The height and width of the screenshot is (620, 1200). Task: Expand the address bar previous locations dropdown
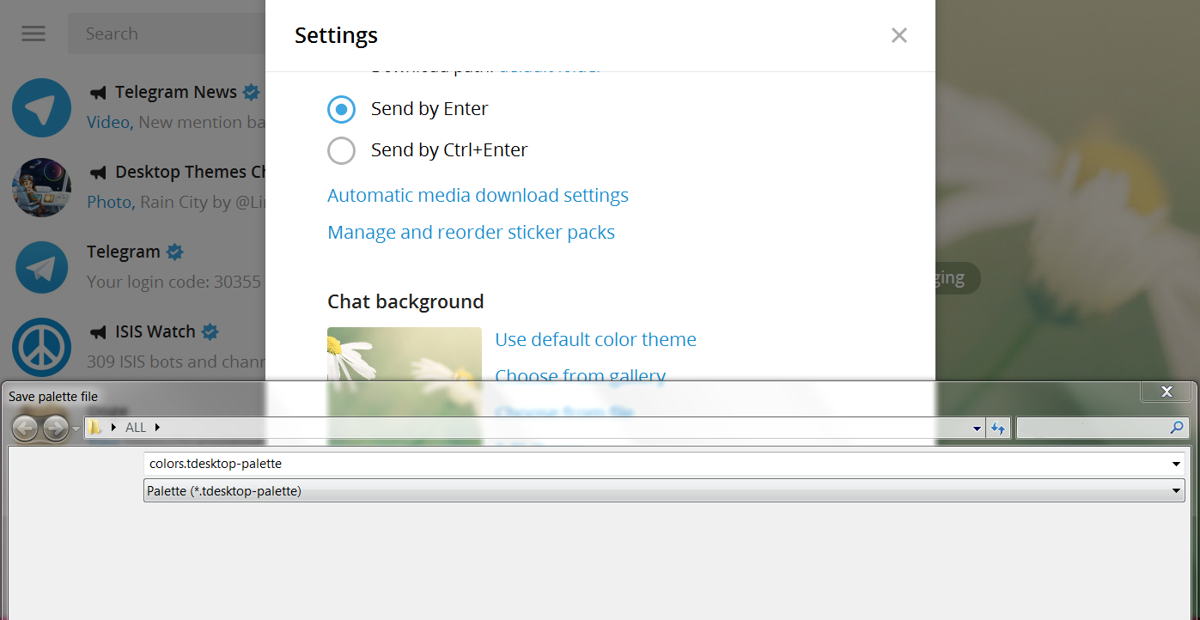977,428
